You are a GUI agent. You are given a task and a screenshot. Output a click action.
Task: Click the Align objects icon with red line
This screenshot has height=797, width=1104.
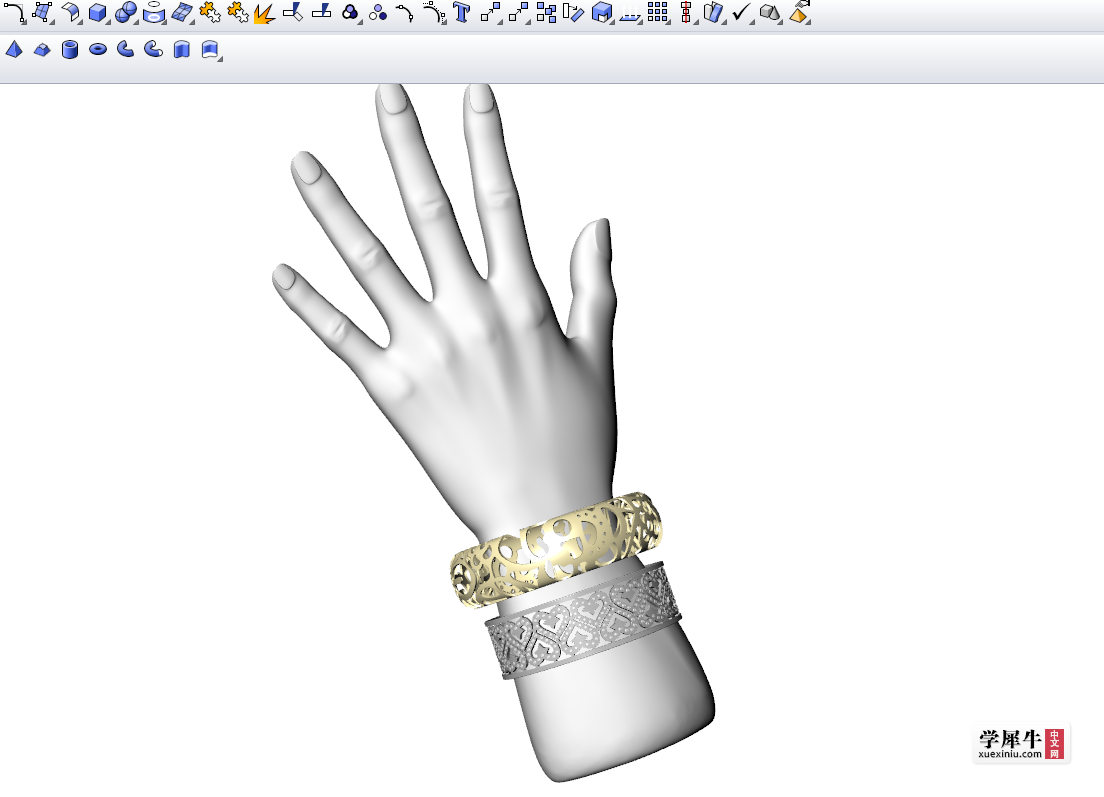point(686,12)
